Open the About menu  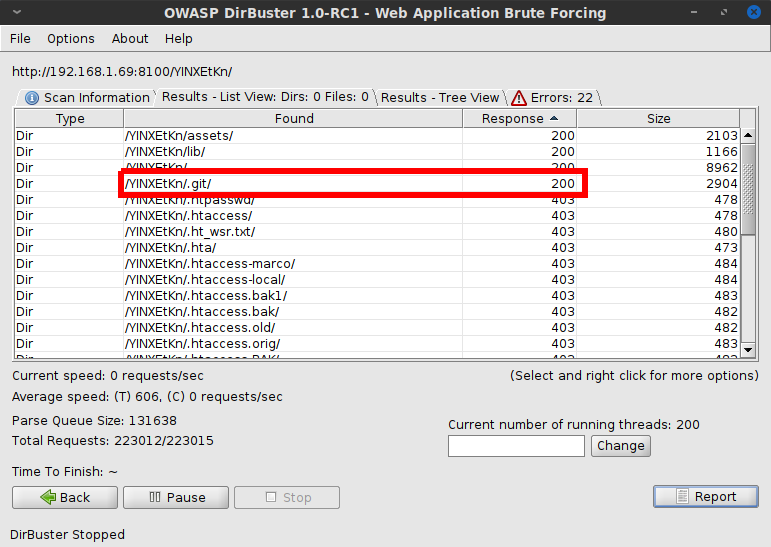tap(130, 38)
